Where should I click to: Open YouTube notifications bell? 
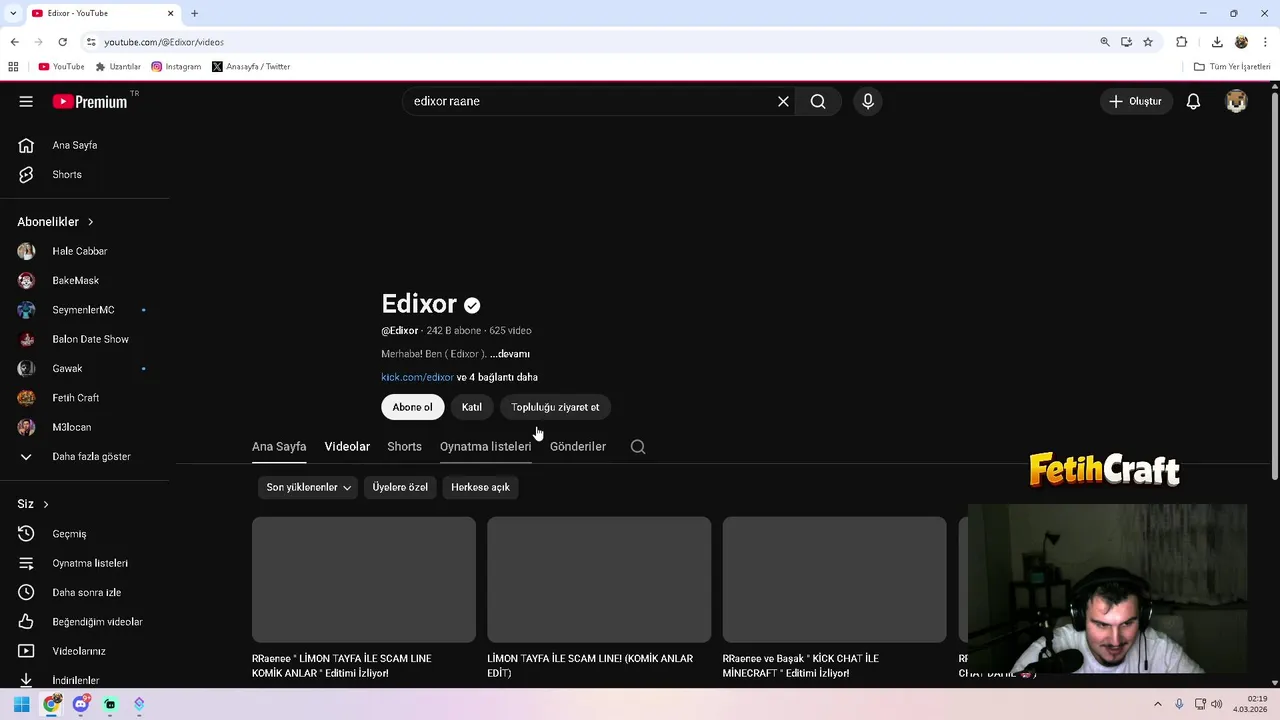click(x=1193, y=101)
